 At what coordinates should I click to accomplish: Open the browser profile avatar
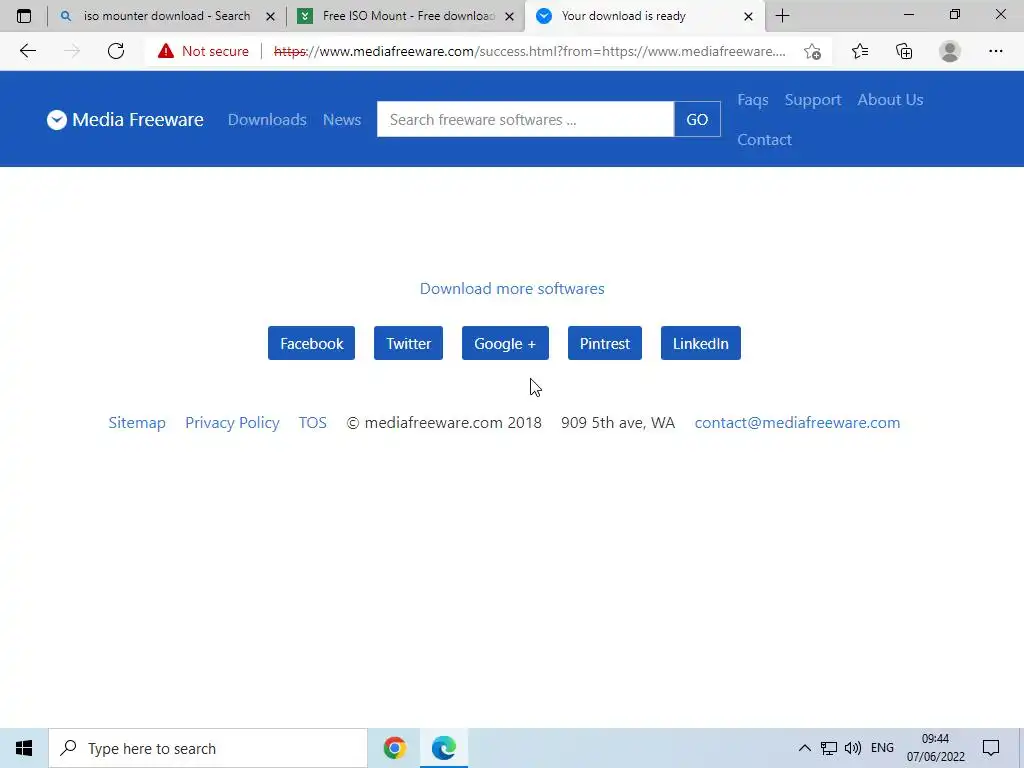click(x=950, y=51)
